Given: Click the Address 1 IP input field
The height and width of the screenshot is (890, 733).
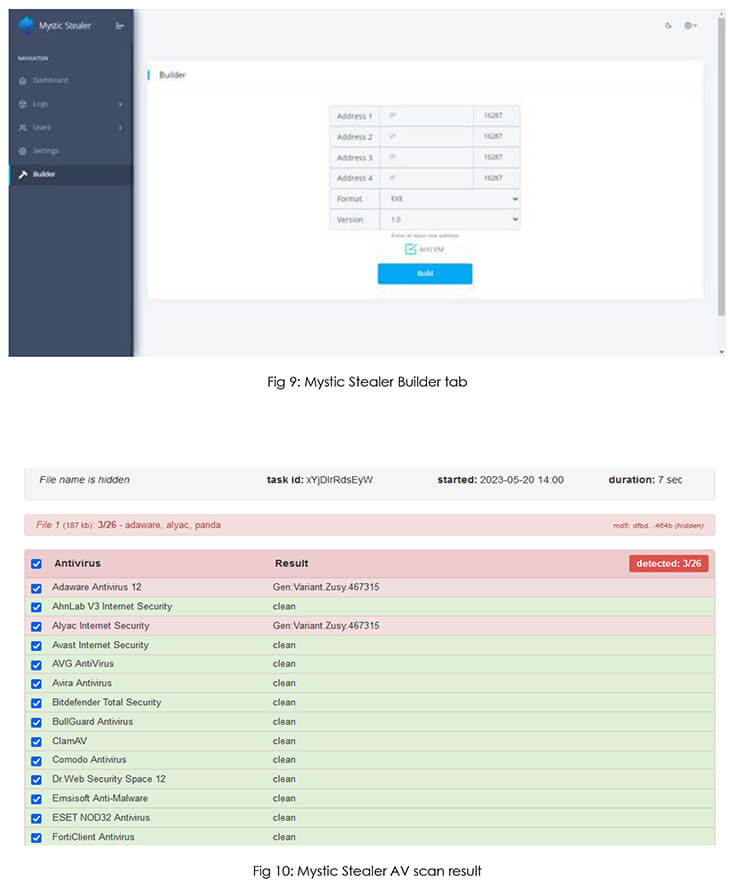Looking at the screenshot, I should click(x=426, y=116).
